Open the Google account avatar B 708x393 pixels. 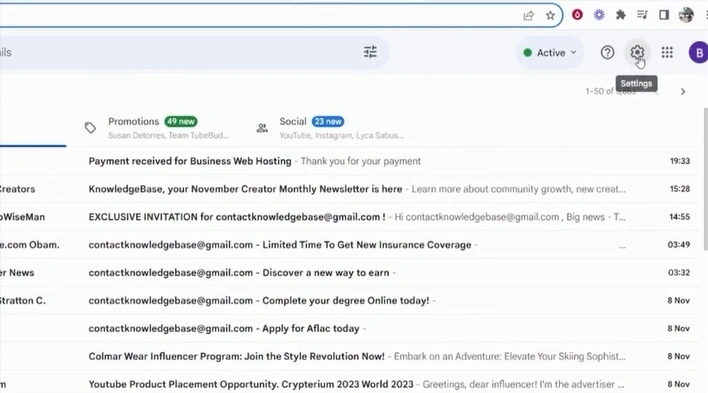click(699, 52)
